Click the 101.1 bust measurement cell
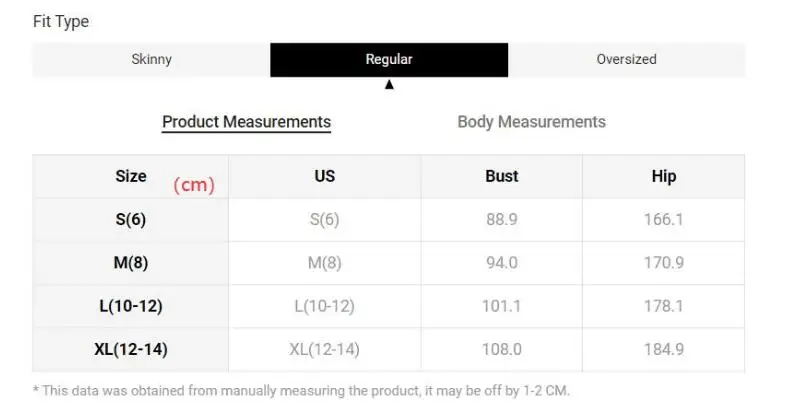Screen dimensions: 789x418 click(x=501, y=306)
